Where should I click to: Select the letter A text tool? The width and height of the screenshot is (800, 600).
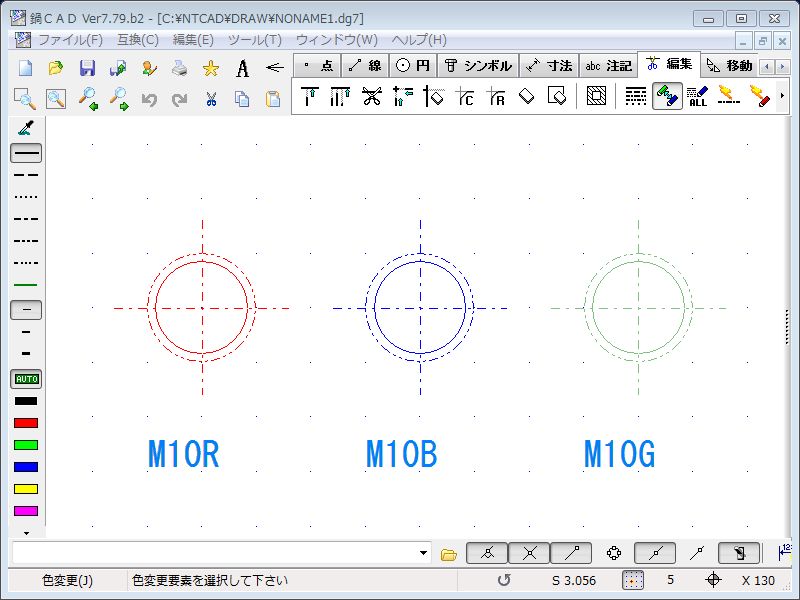[242, 68]
